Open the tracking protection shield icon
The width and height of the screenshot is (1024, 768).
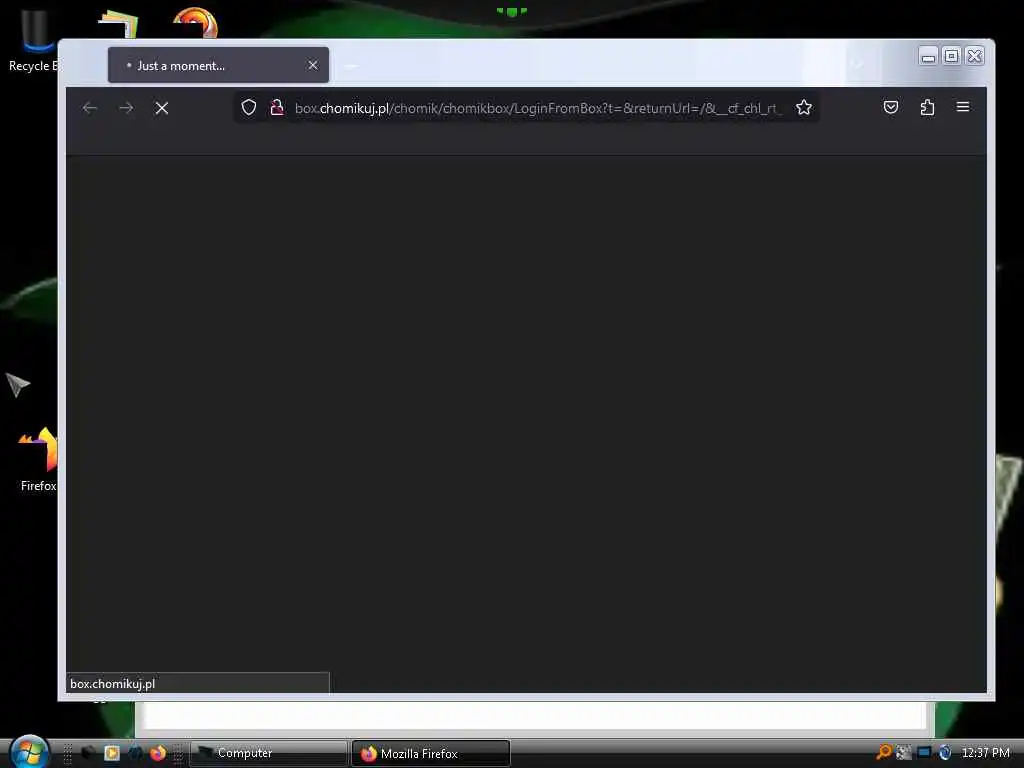coord(249,107)
